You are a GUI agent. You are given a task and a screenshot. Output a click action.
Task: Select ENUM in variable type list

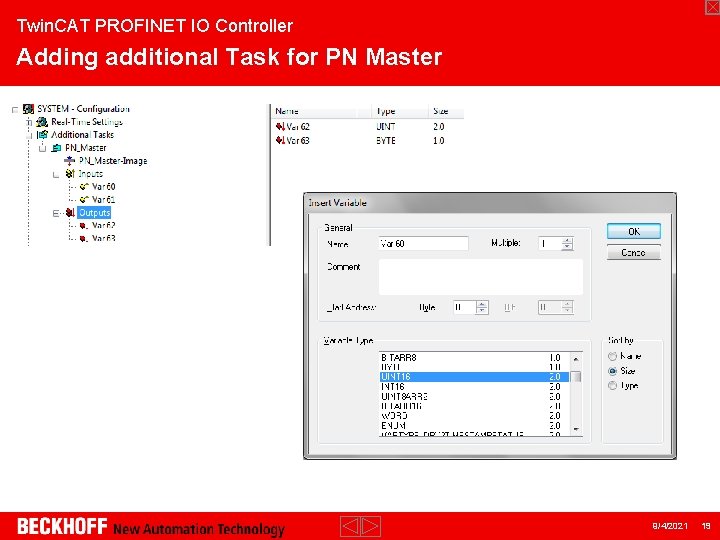coord(474,426)
